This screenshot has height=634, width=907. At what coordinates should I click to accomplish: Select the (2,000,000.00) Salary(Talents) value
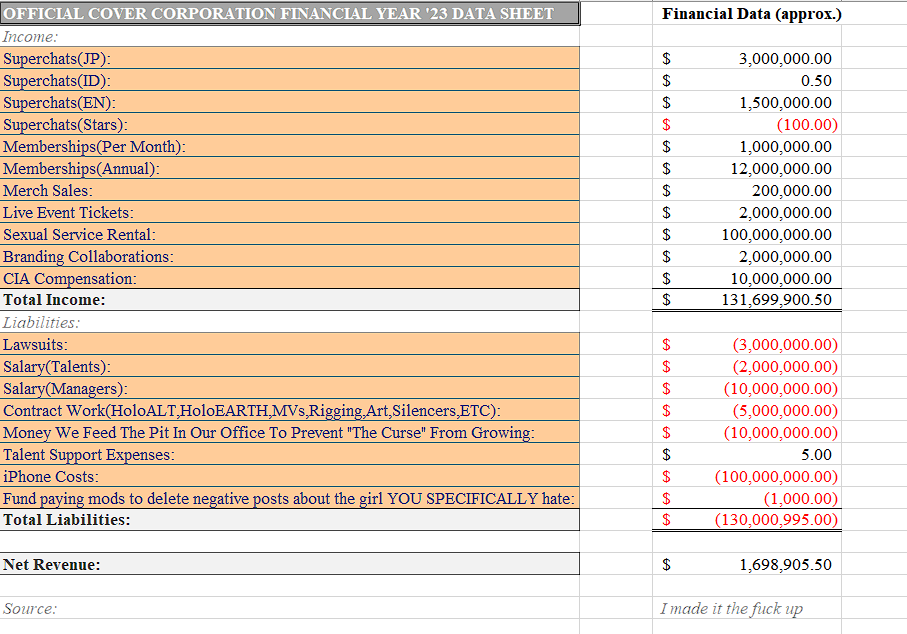tap(785, 366)
